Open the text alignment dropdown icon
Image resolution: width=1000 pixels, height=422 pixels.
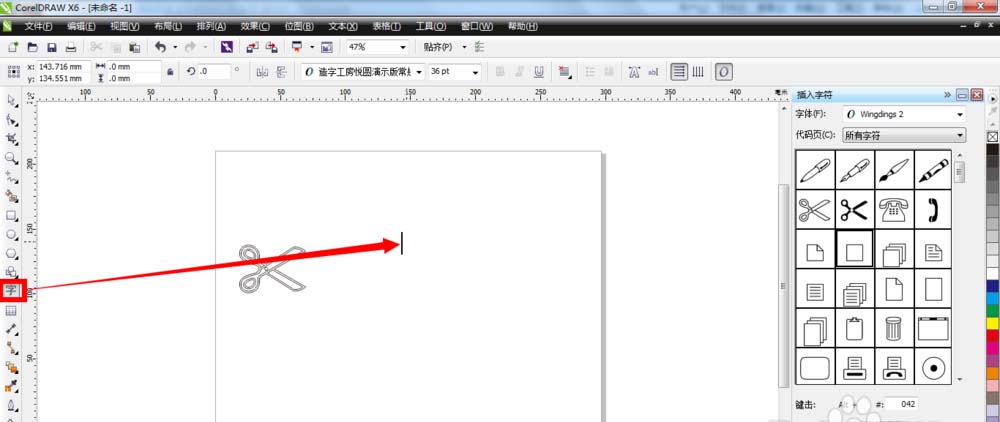(564, 72)
